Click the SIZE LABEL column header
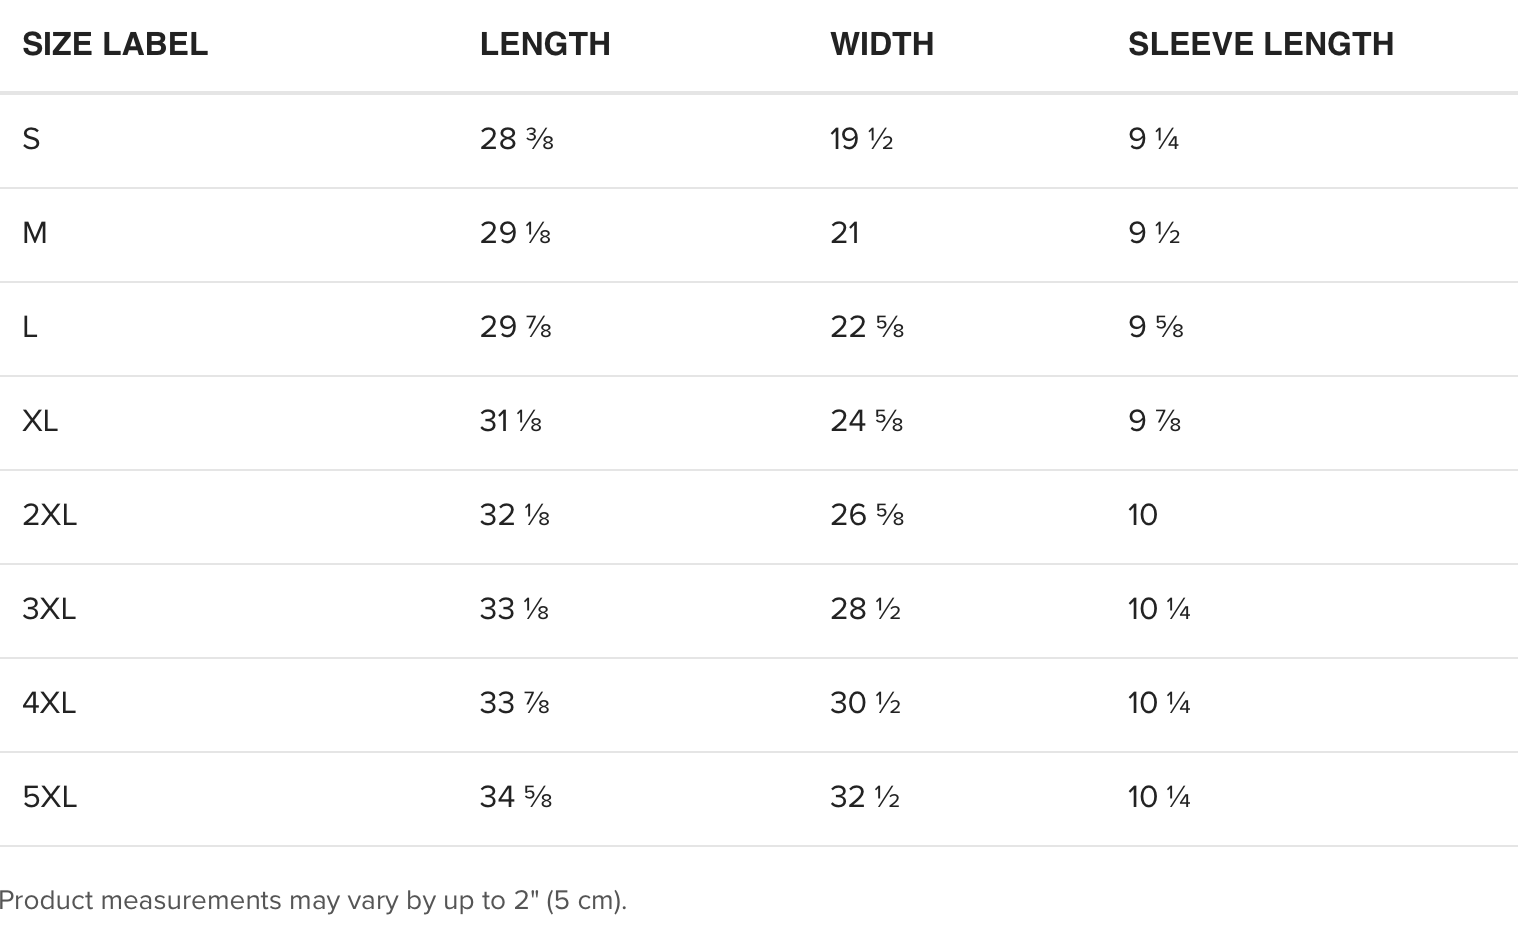The image size is (1518, 934). [x=115, y=44]
